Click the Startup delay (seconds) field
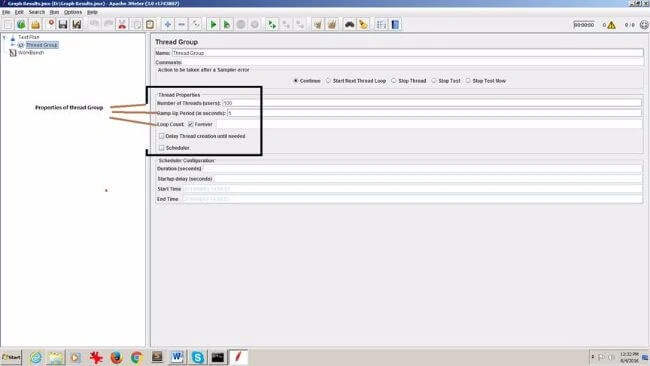Image resolution: width=650 pixels, height=366 pixels. click(428, 179)
